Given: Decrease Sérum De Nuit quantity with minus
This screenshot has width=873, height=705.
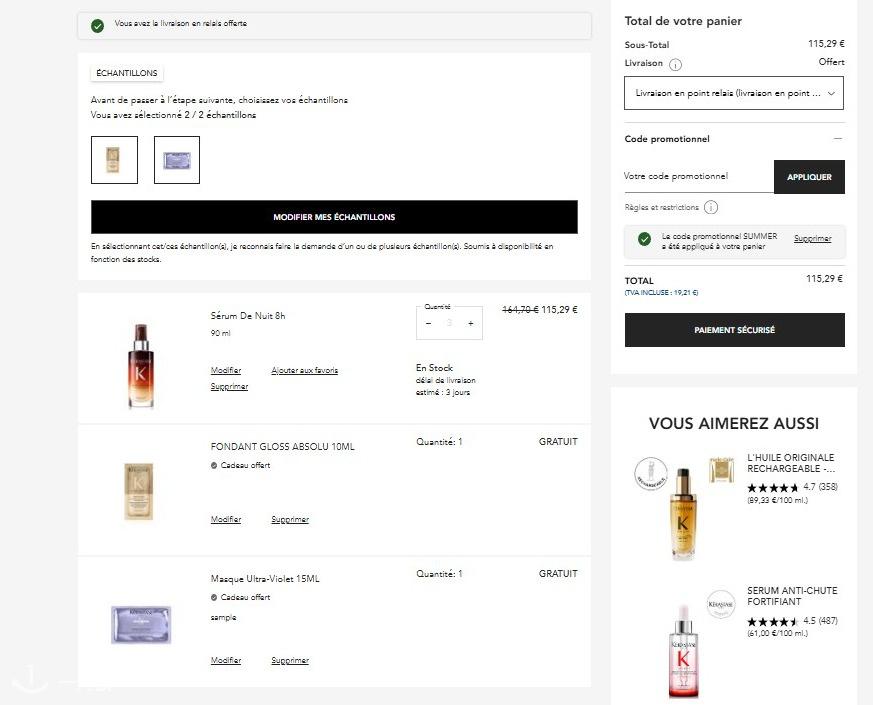Looking at the screenshot, I should (429, 323).
